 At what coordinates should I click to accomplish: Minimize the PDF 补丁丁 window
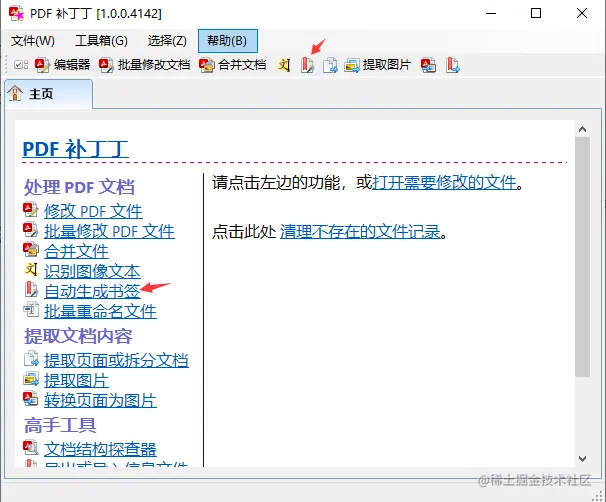point(491,14)
